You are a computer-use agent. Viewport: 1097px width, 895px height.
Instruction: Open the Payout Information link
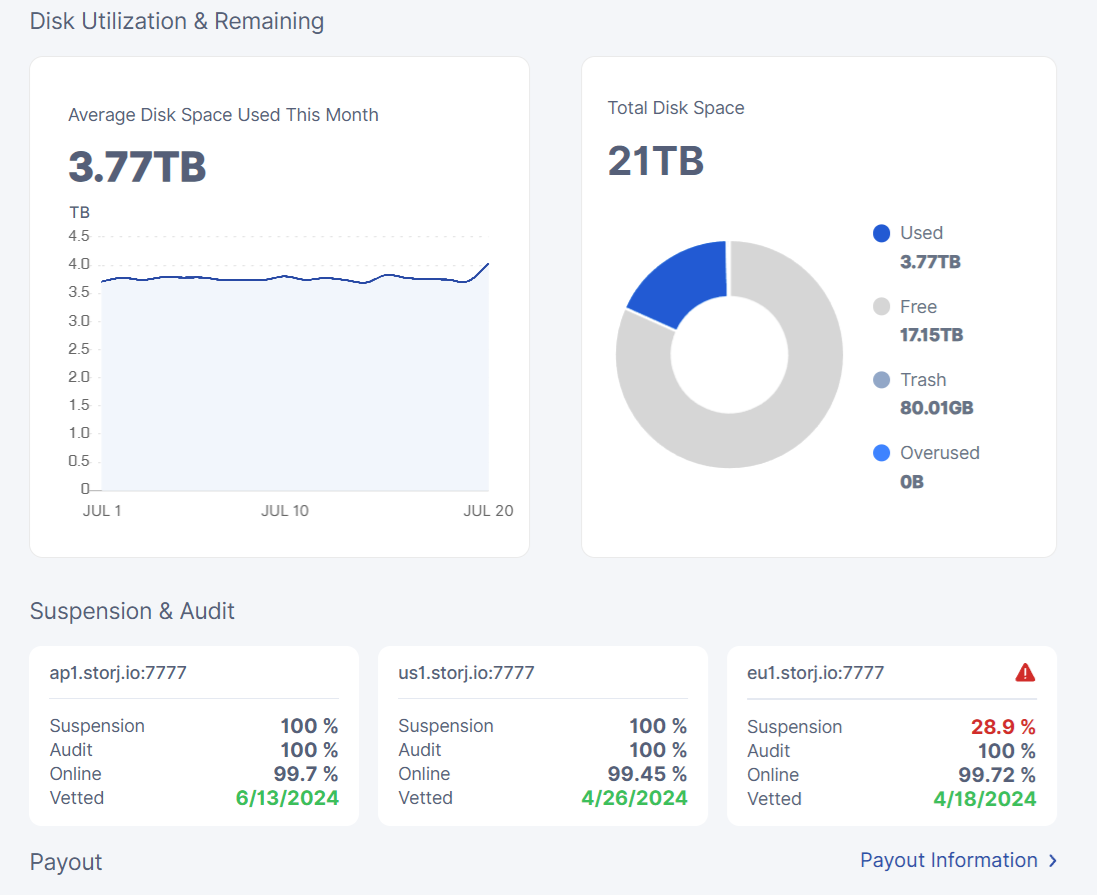click(949, 860)
